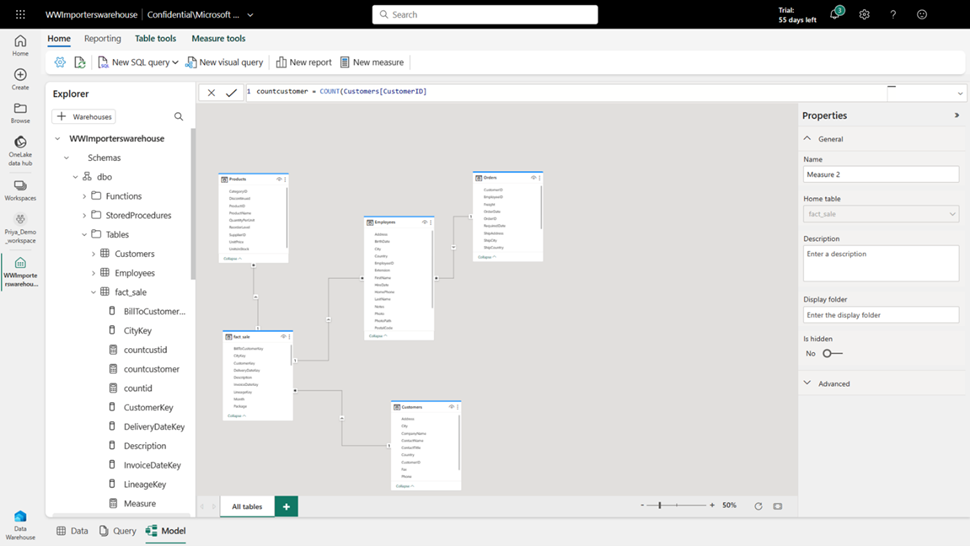Screen dimensions: 970x546
Task: Switch to the Table tools tab
Action: (155, 38)
